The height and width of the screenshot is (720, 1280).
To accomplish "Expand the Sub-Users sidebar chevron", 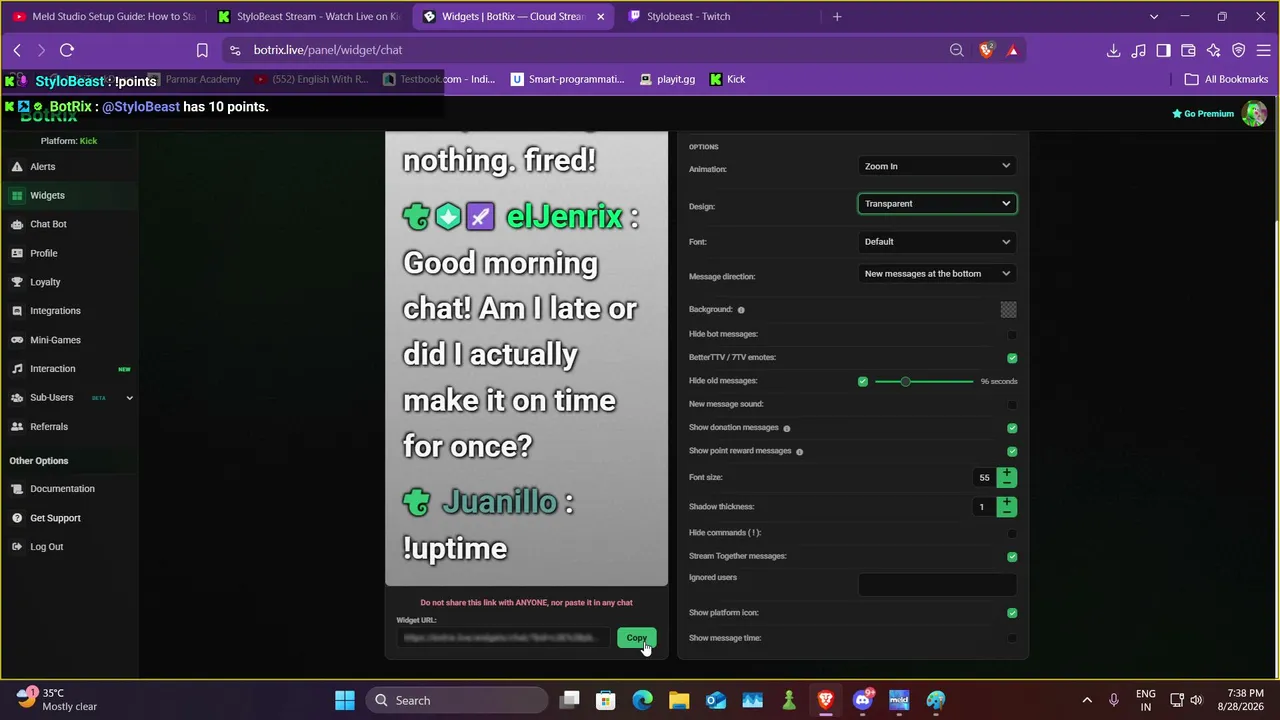I will pyautogui.click(x=129, y=398).
